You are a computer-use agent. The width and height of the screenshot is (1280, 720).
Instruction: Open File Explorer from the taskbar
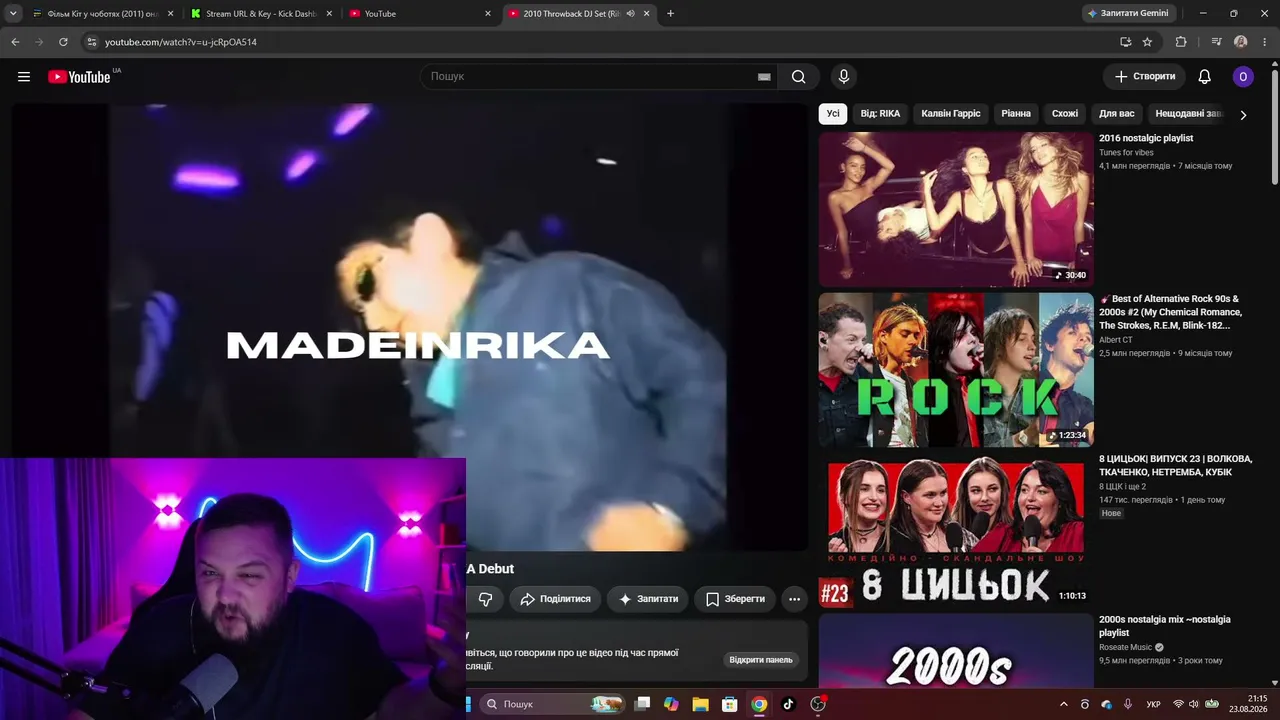click(x=700, y=704)
